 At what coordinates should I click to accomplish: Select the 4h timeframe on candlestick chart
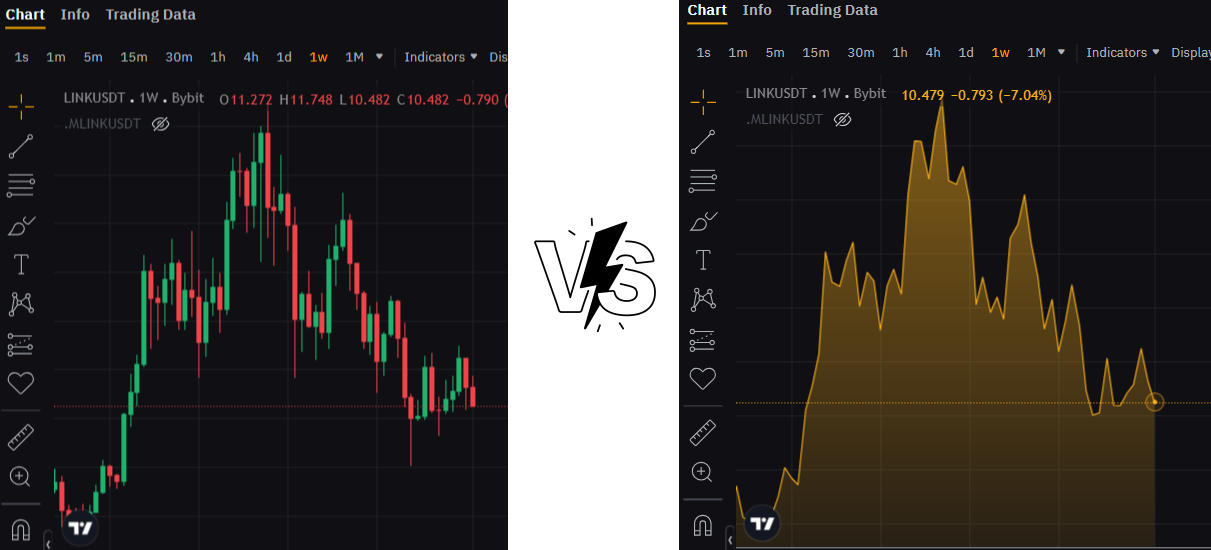(251, 57)
